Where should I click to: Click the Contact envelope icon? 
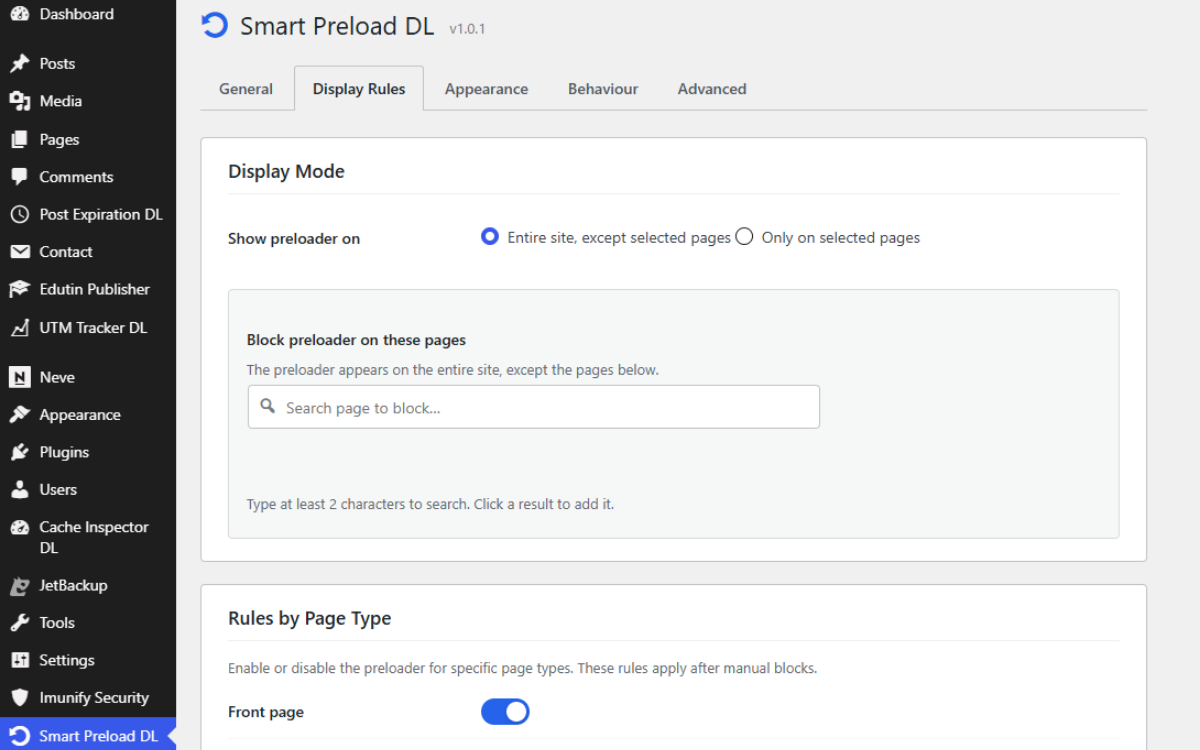19,252
